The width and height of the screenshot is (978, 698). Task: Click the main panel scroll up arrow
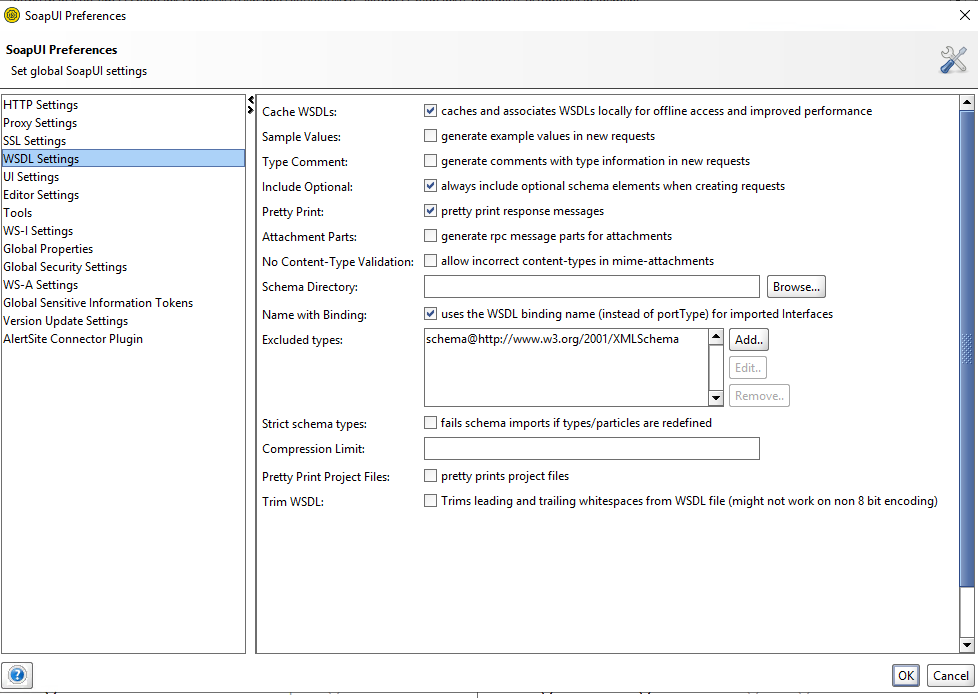point(966,103)
